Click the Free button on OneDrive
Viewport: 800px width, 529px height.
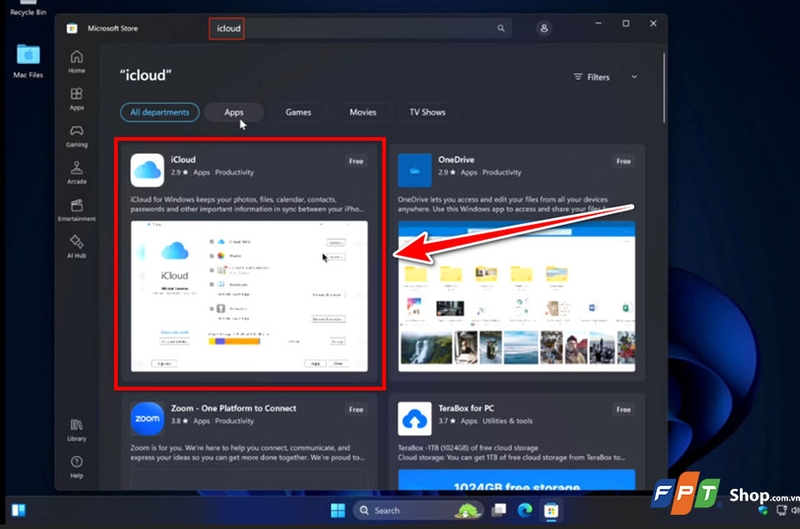[623, 161]
